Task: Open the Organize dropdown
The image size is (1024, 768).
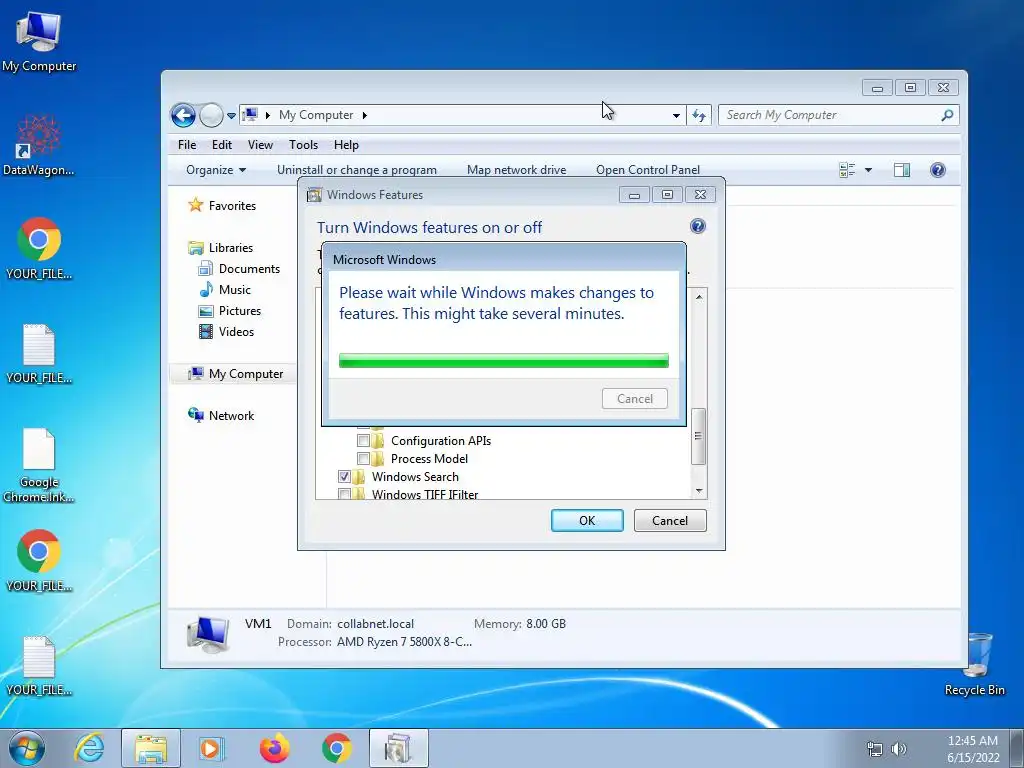Action: pyautogui.click(x=216, y=170)
